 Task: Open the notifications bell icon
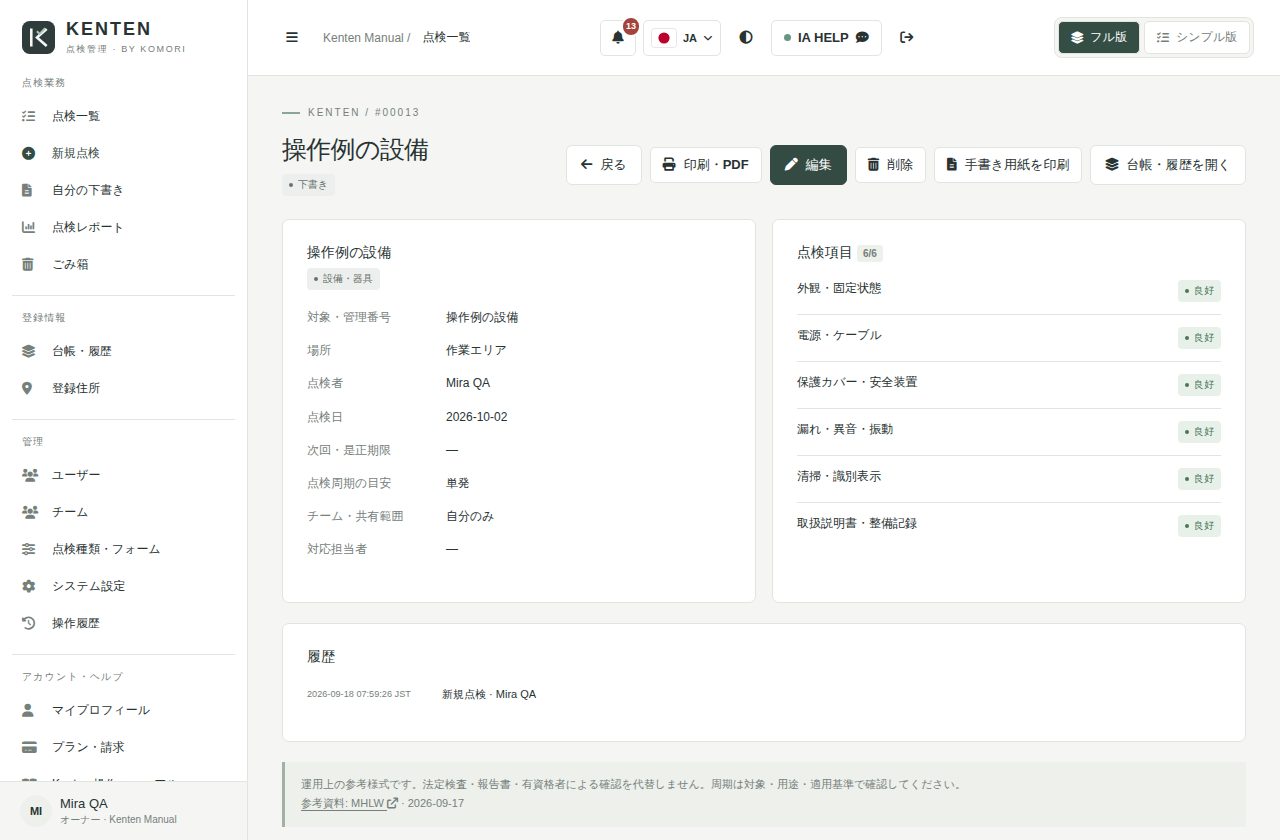pyautogui.click(x=618, y=38)
